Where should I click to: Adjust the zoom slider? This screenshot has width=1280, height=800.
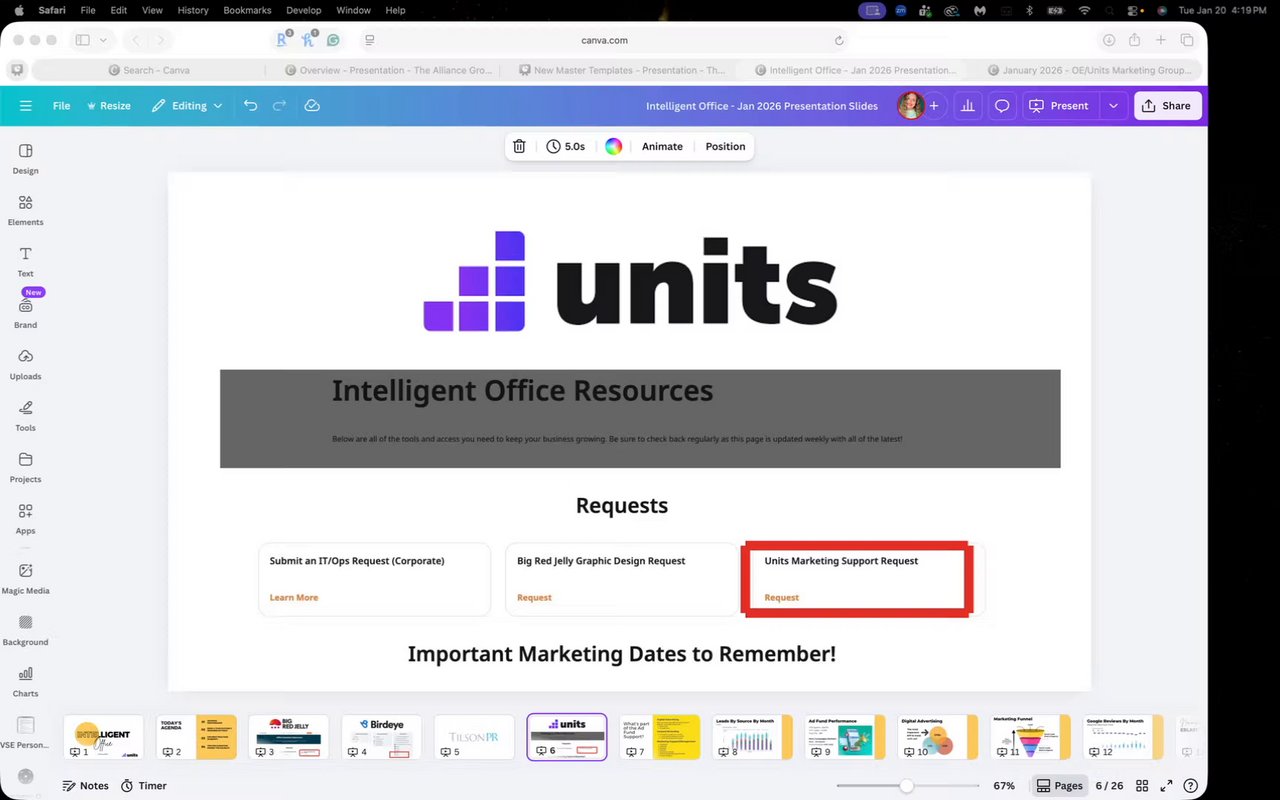tap(906, 786)
